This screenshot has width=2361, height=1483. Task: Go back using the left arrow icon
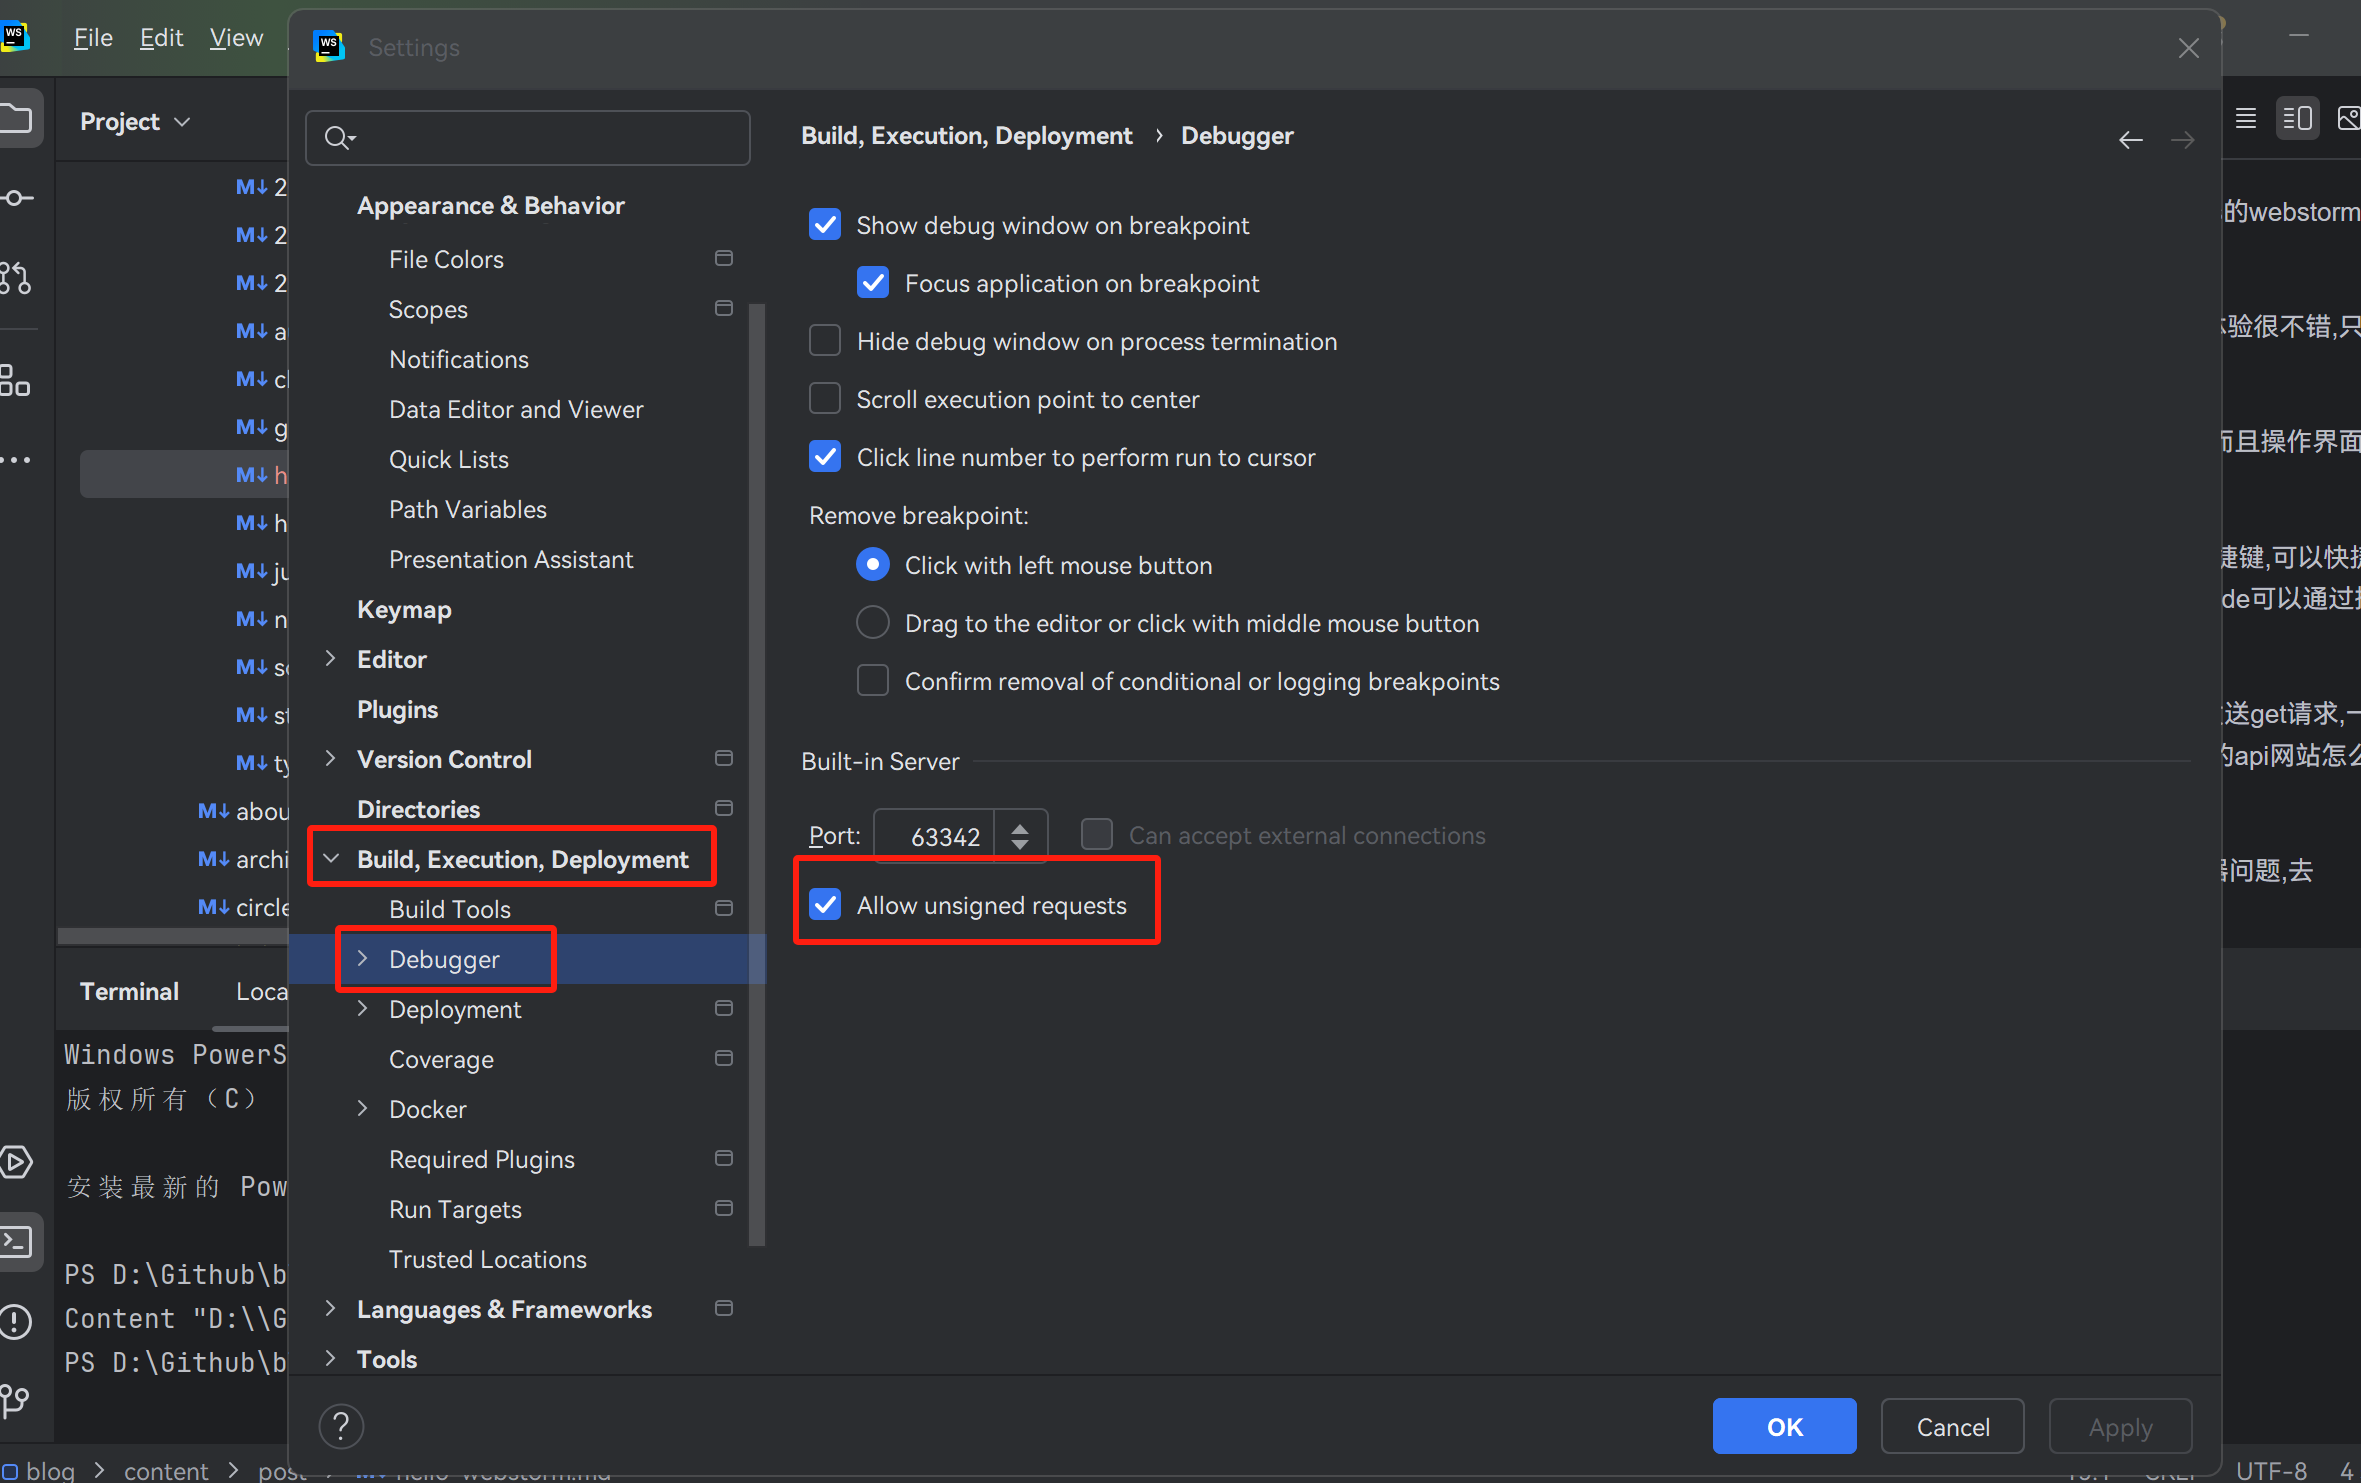(2130, 140)
